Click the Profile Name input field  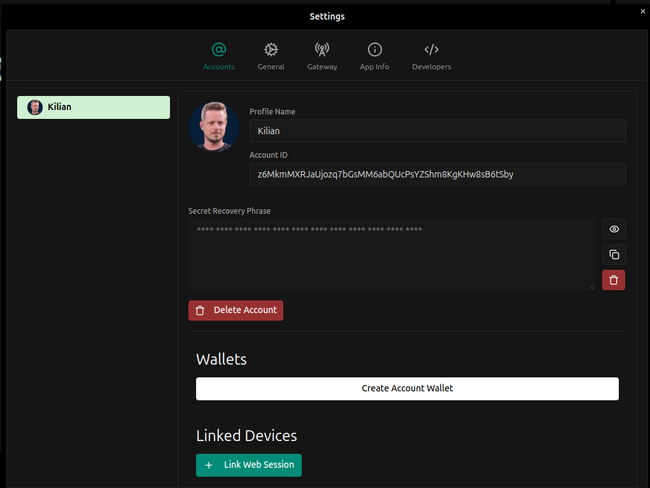[437, 131]
